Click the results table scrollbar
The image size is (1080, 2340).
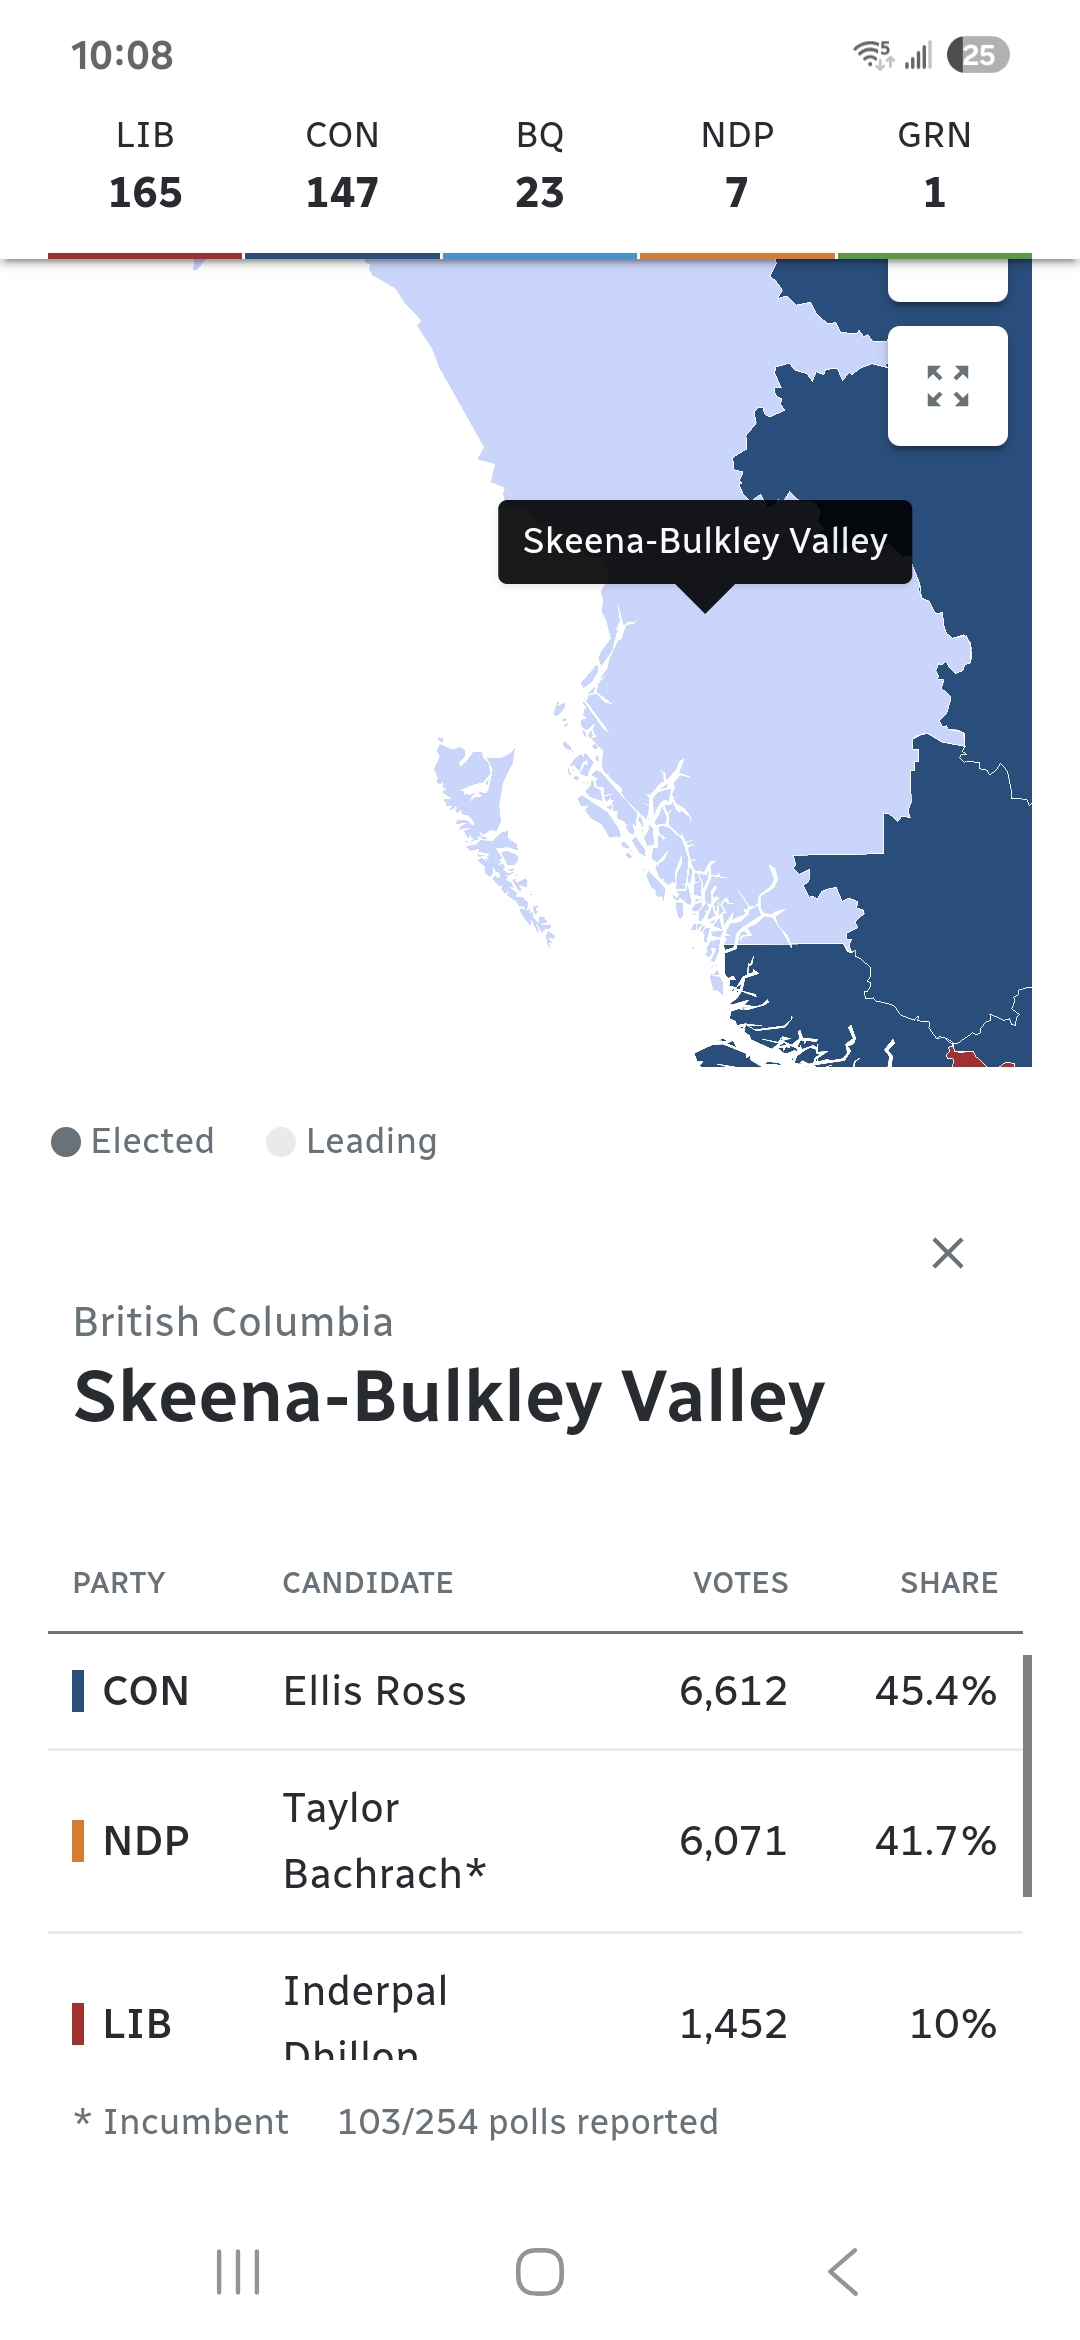coord(1027,1776)
